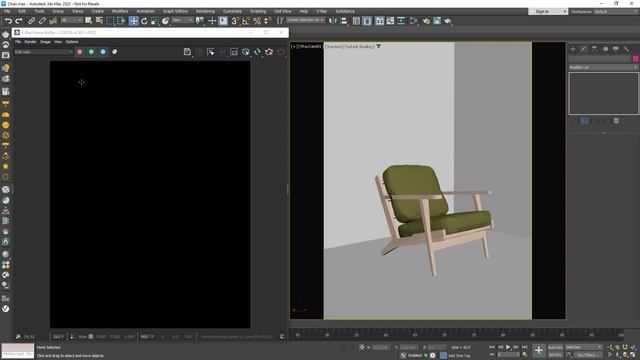This screenshot has height=360, width=640.
Task: Open the Modify tab in command panel
Action: click(x=584, y=49)
